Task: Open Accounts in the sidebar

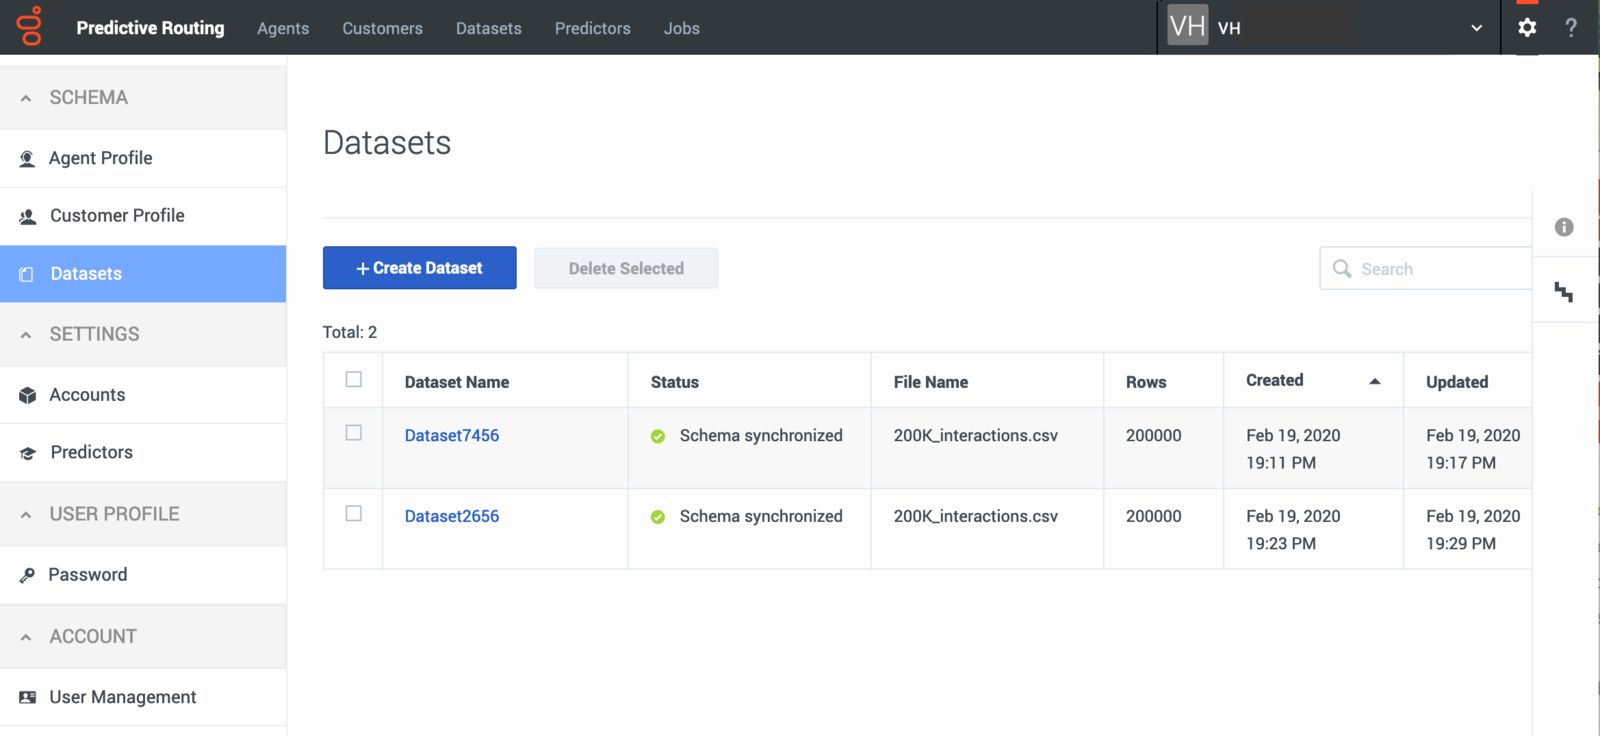Action: pos(143,395)
